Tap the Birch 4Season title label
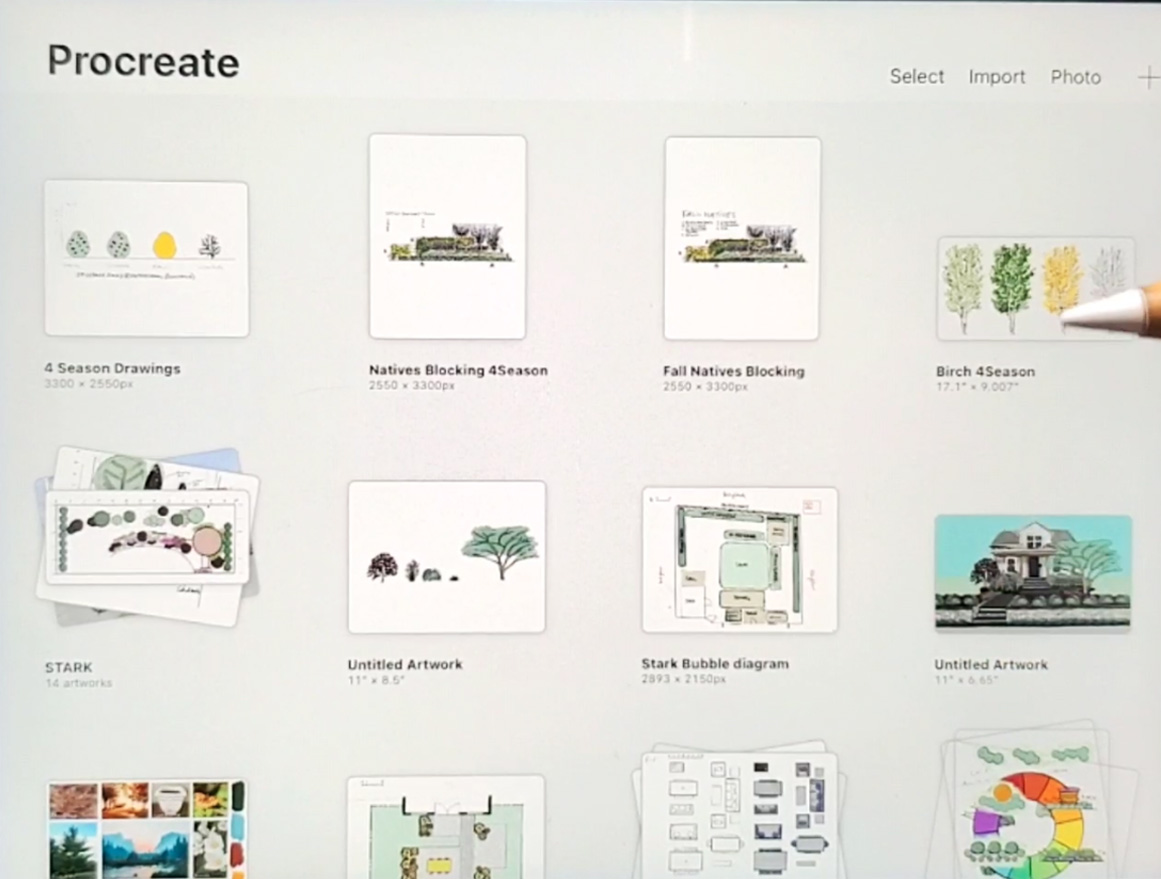Viewport: 1161px width, 879px height. tap(985, 371)
